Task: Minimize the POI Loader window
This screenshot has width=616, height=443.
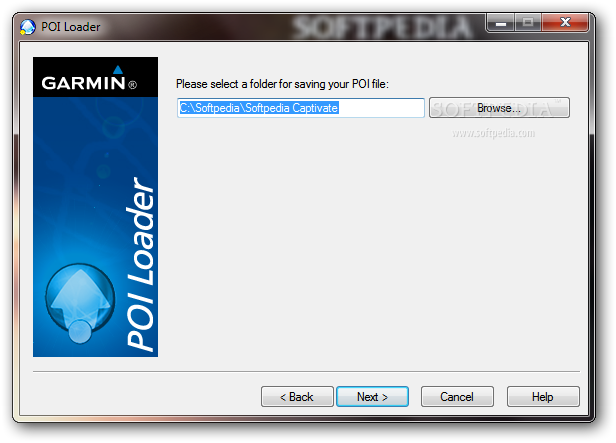Action: 500,22
